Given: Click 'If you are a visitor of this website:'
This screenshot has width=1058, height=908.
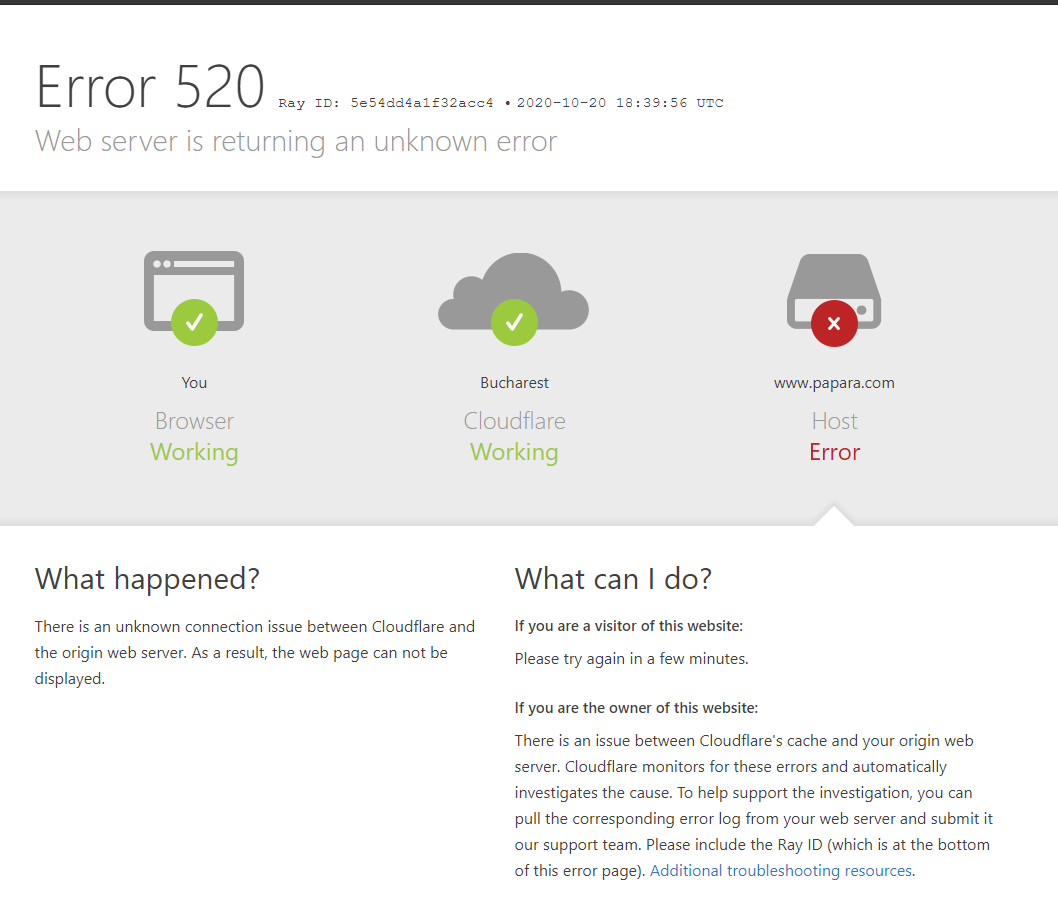Looking at the screenshot, I should [x=628, y=626].
